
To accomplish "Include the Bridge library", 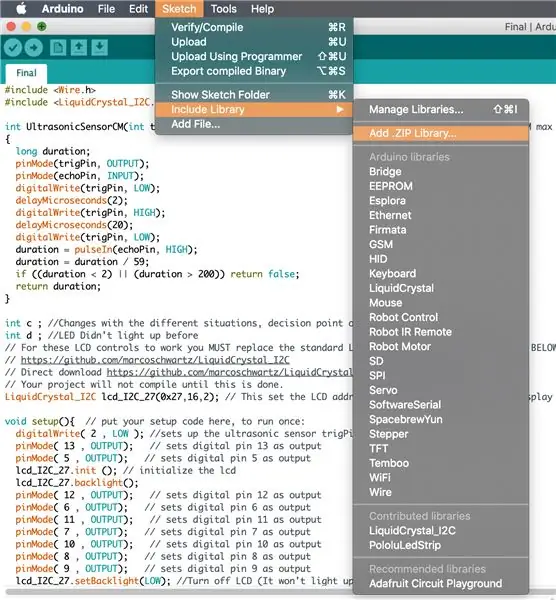I will pyautogui.click(x=441, y=171).
